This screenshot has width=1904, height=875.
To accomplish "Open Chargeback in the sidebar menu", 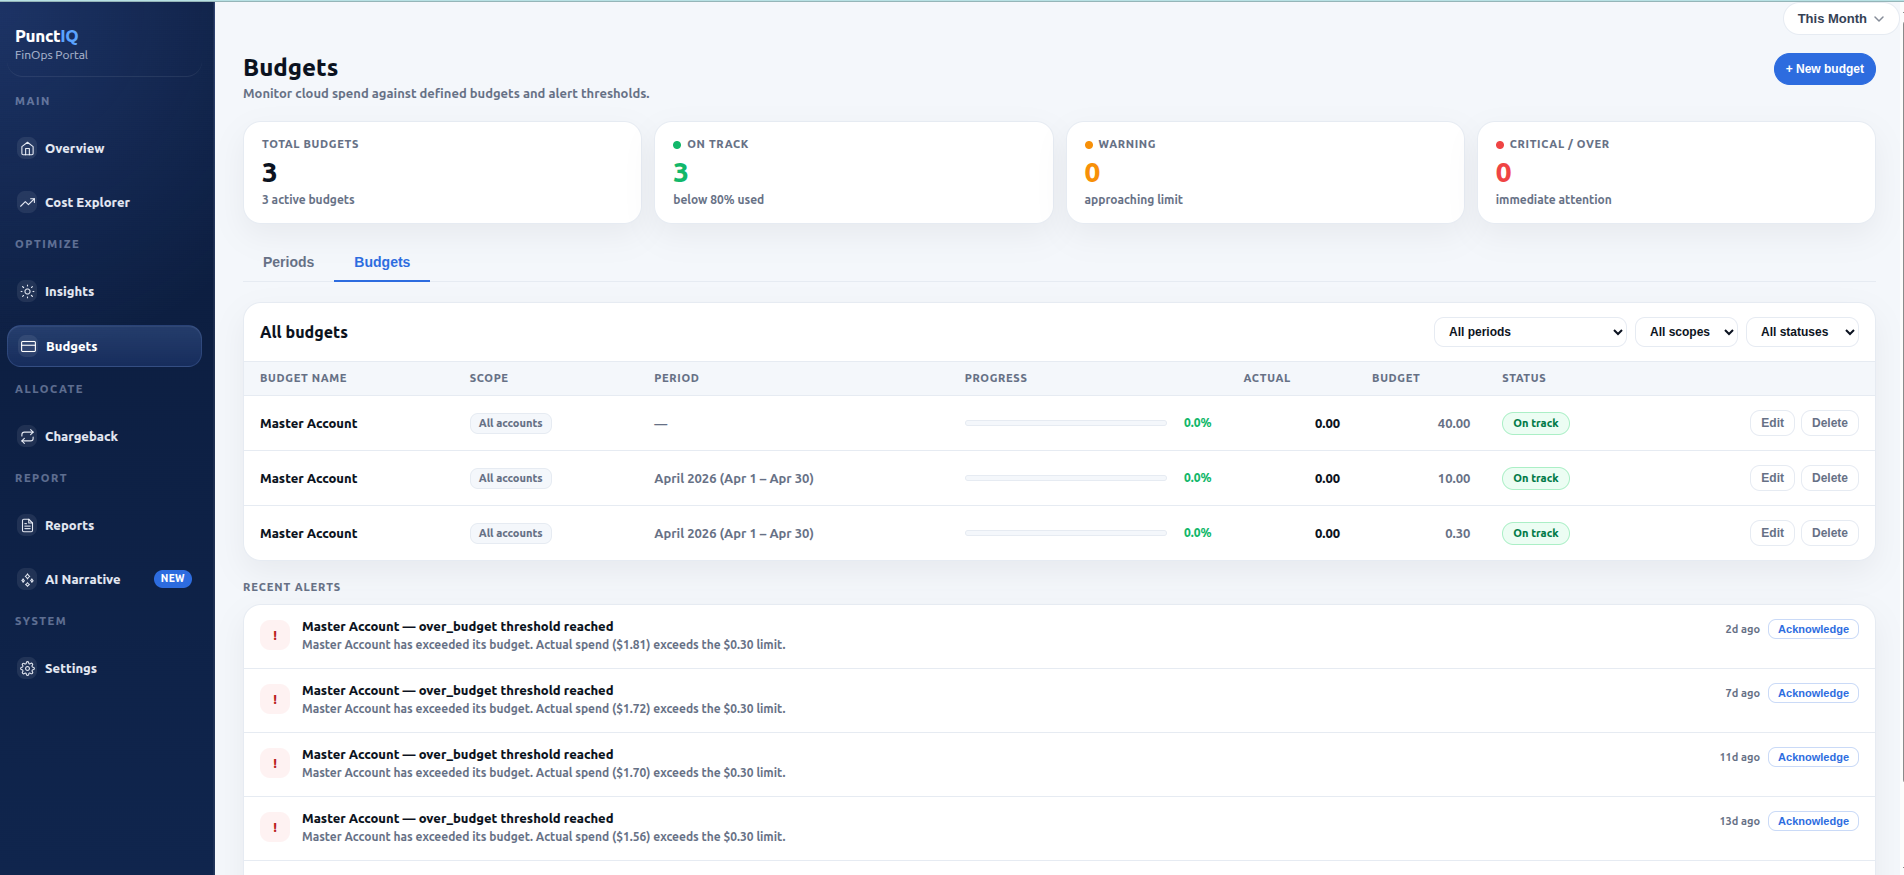I will (x=104, y=436).
